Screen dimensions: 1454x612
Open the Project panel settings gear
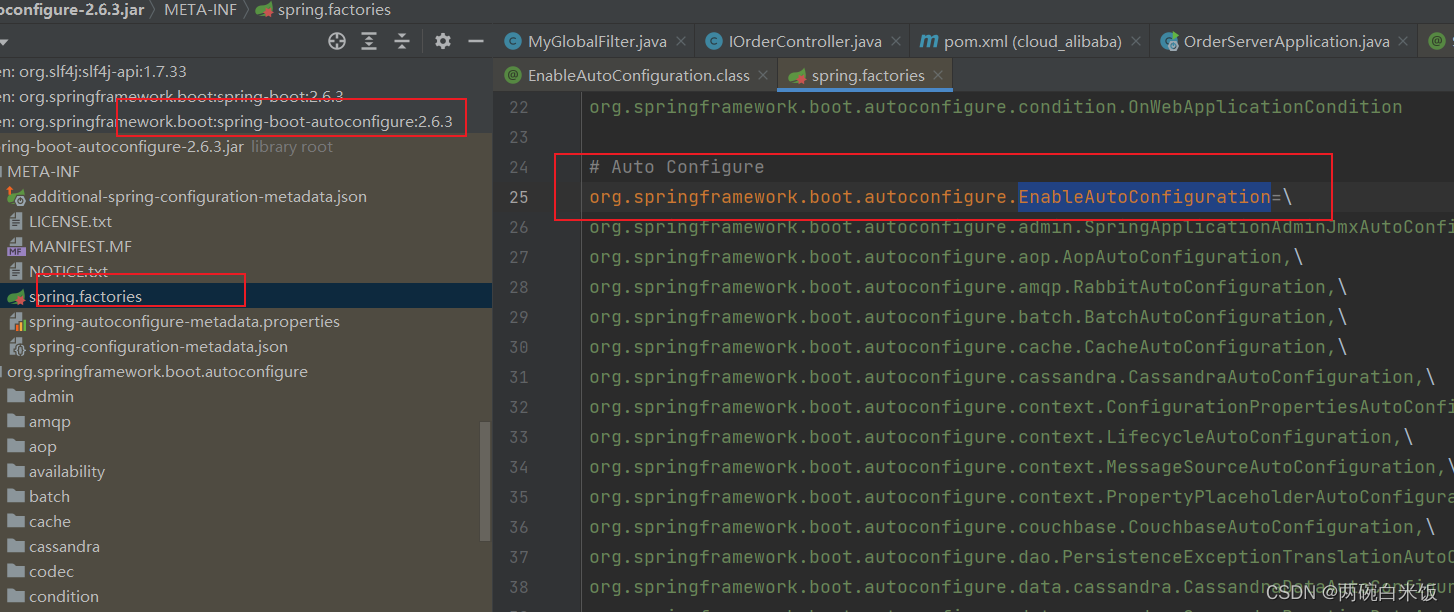(442, 40)
